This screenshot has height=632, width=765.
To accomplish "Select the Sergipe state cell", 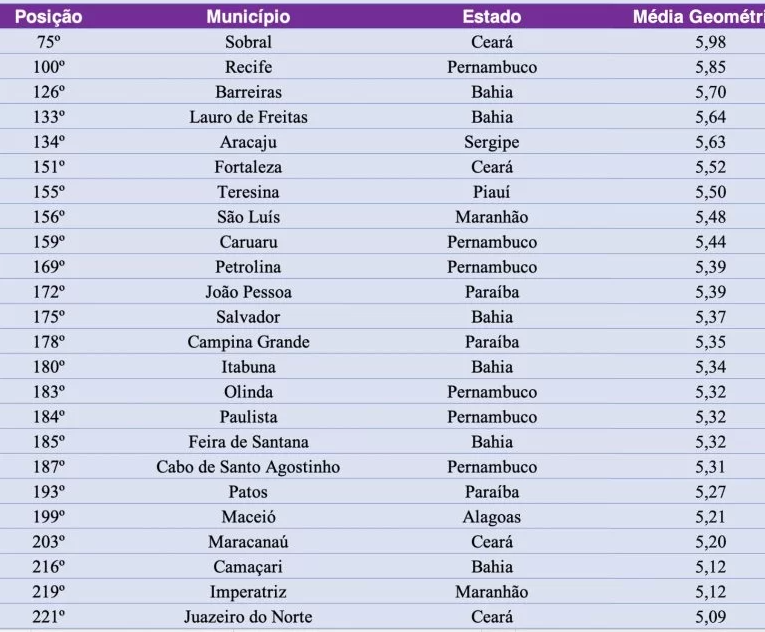I will pos(492,142).
